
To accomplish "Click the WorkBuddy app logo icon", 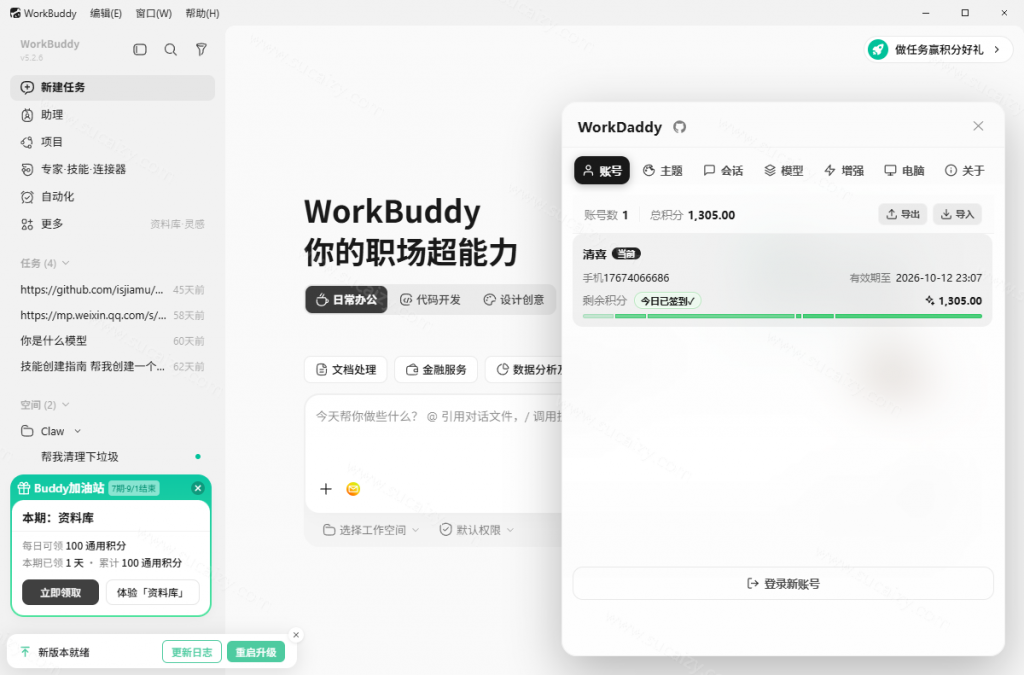I will click(x=15, y=13).
